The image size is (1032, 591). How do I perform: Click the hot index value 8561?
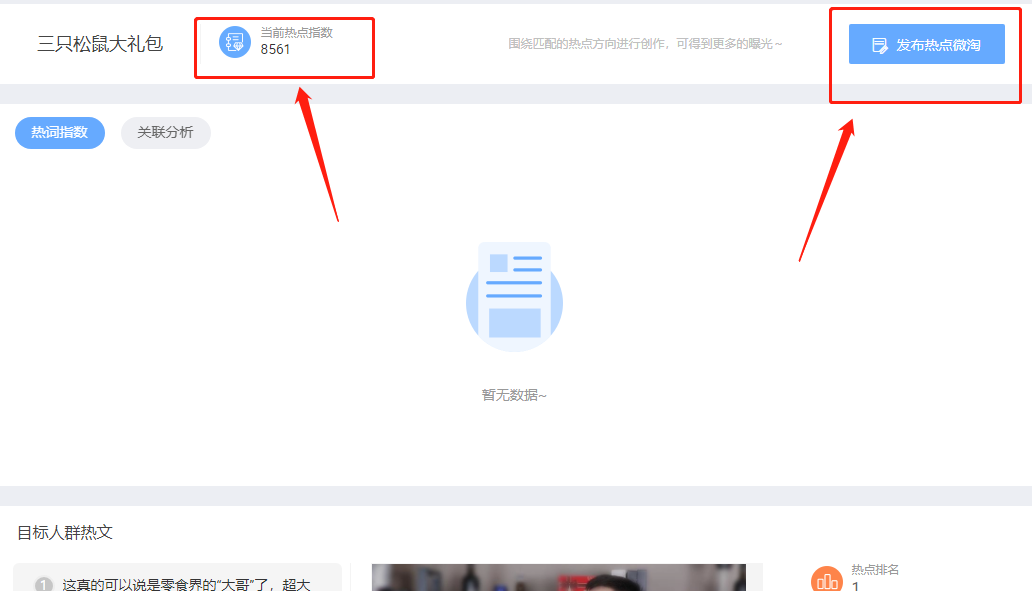click(x=276, y=49)
